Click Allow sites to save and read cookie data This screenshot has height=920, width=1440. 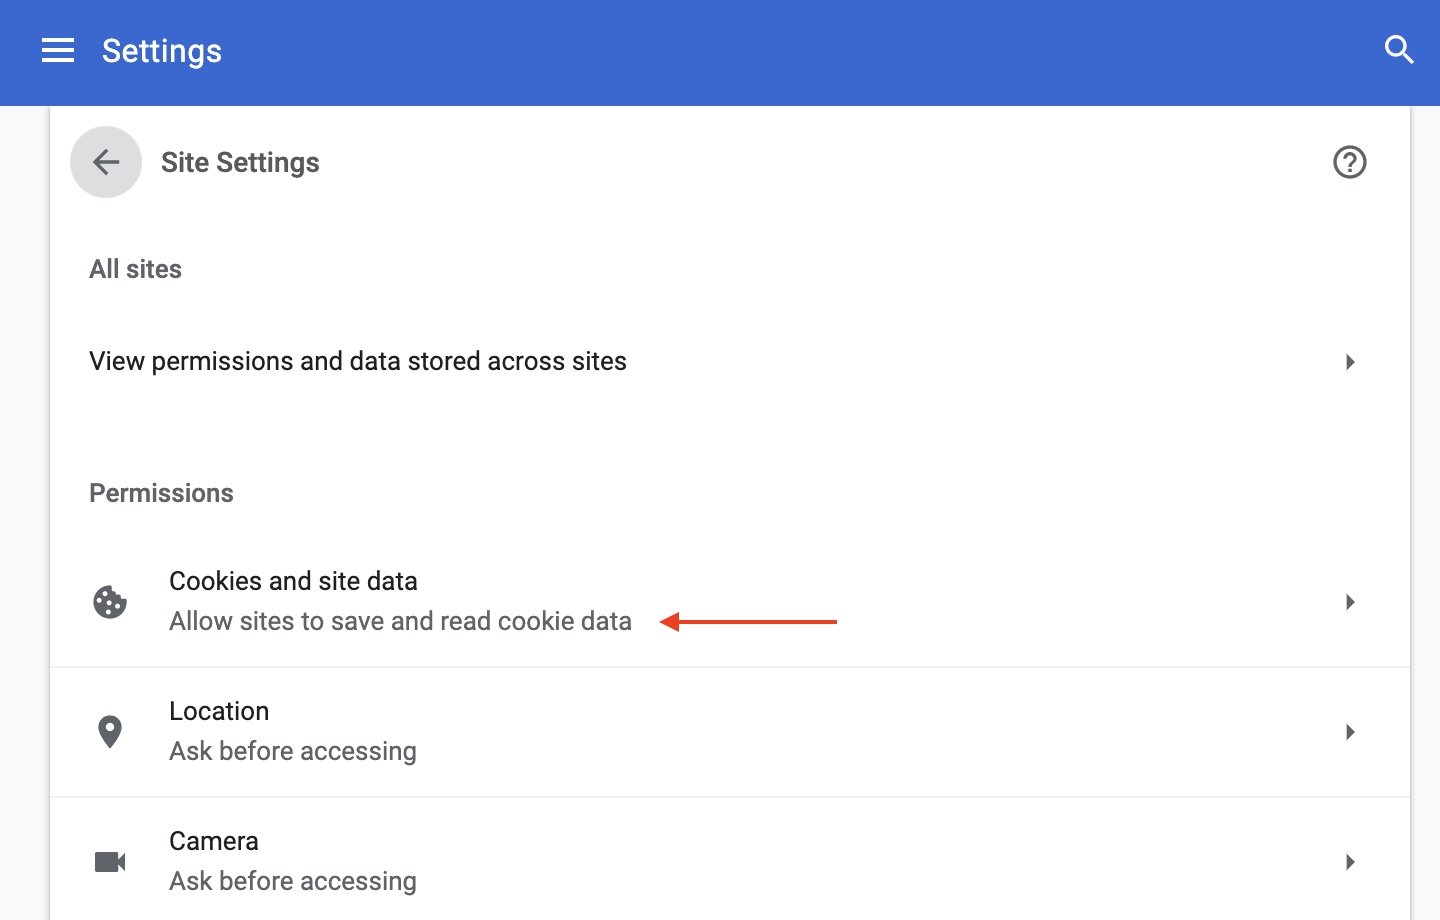point(400,621)
